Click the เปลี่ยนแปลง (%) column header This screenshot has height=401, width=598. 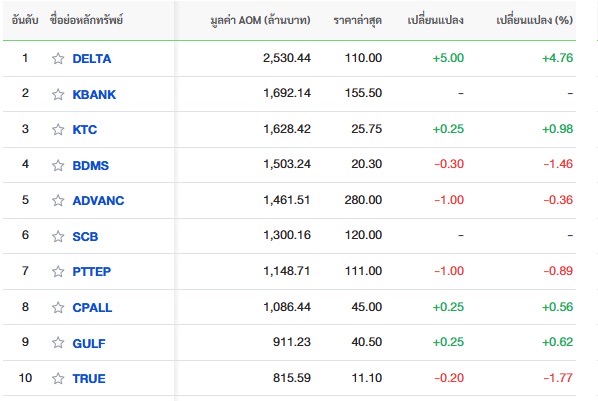coord(534,20)
